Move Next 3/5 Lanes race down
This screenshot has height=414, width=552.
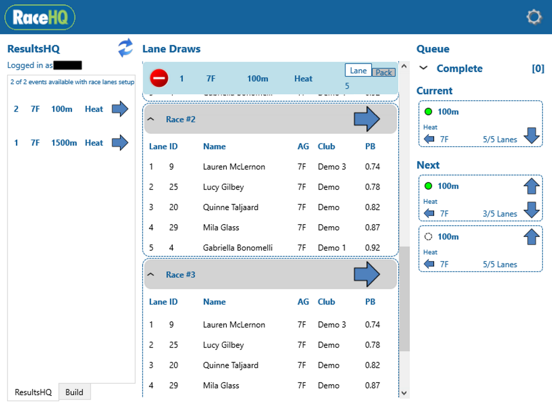pos(532,210)
